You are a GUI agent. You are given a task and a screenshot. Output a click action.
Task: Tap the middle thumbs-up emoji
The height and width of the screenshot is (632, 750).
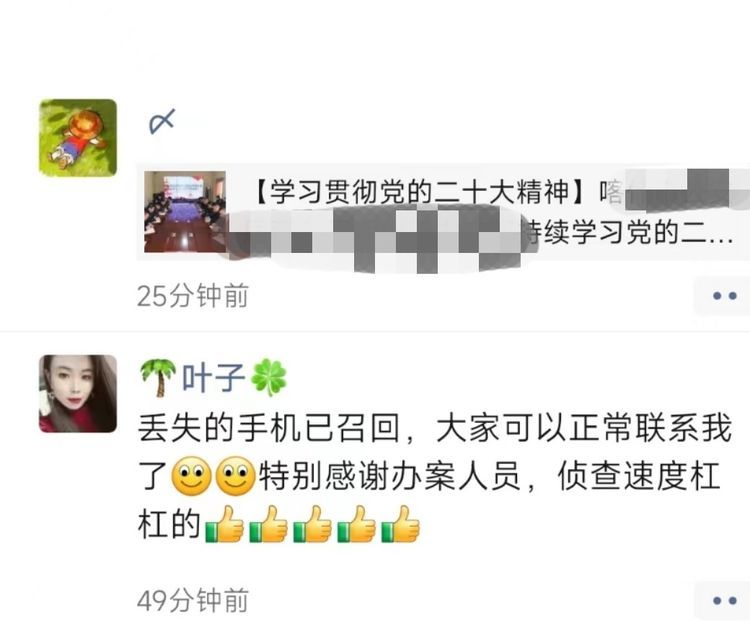point(312,524)
